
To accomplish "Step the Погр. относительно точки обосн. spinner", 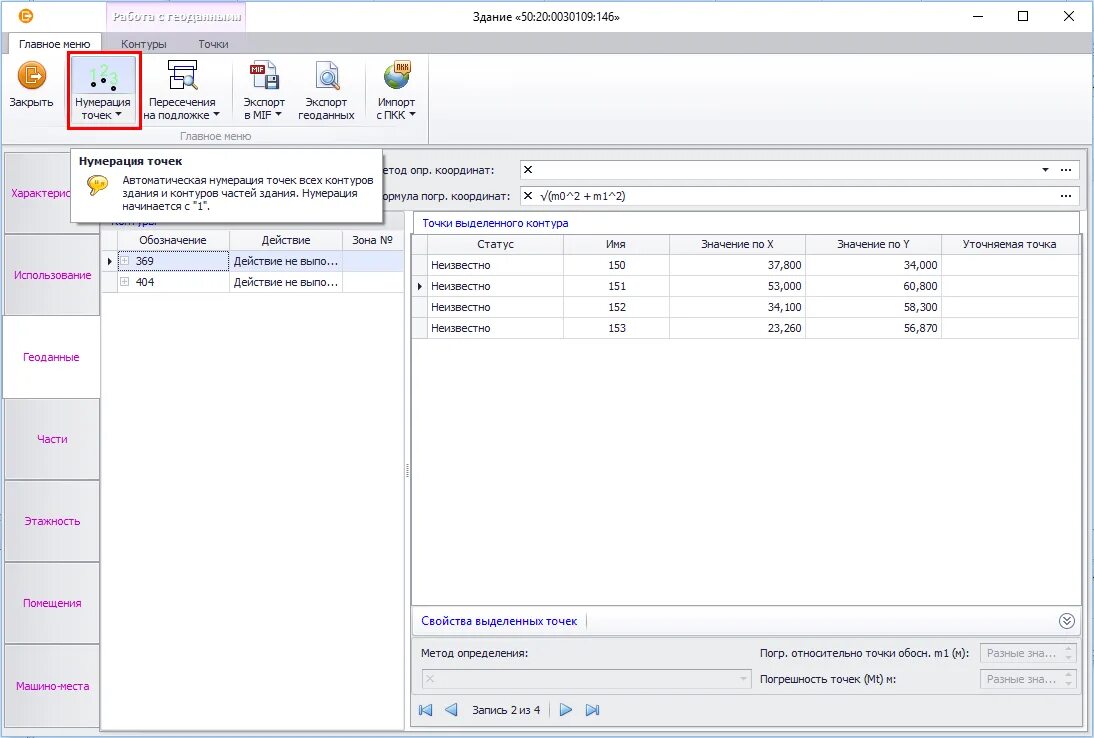I will click(1068, 653).
